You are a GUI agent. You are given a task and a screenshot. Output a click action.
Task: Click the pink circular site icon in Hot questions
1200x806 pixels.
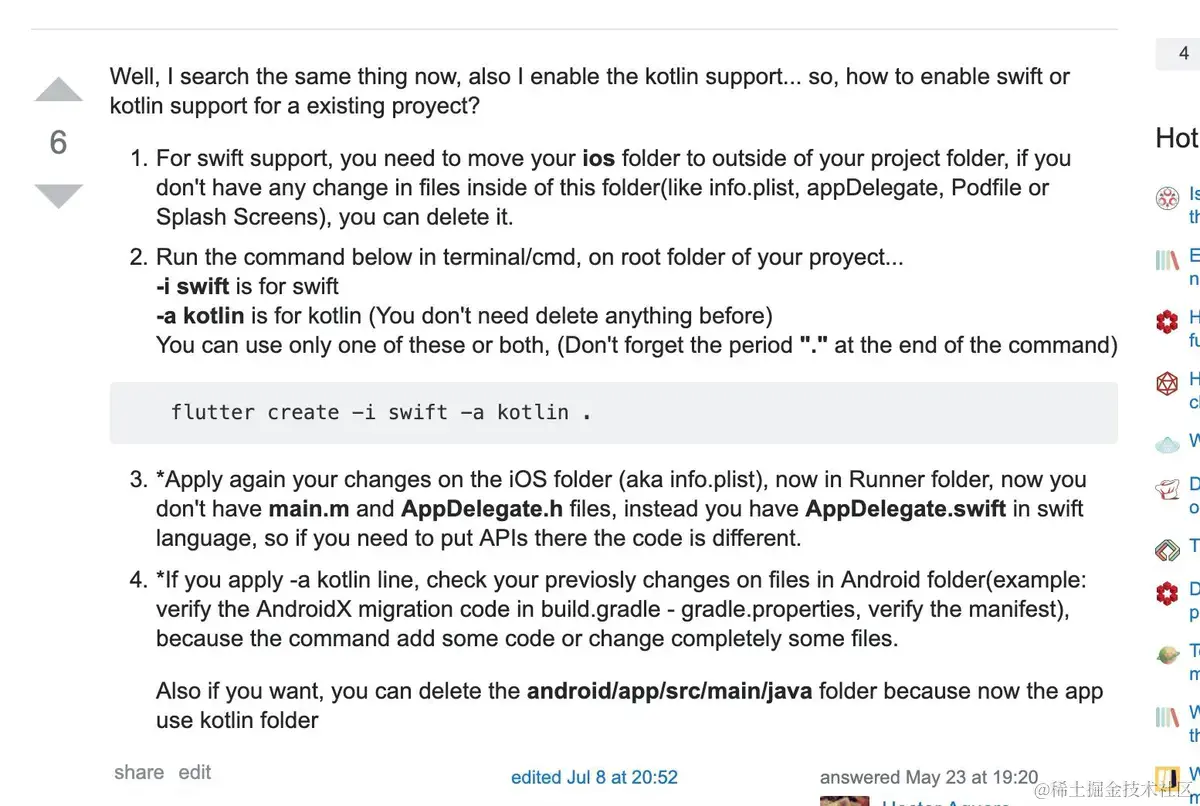[x=1167, y=198]
